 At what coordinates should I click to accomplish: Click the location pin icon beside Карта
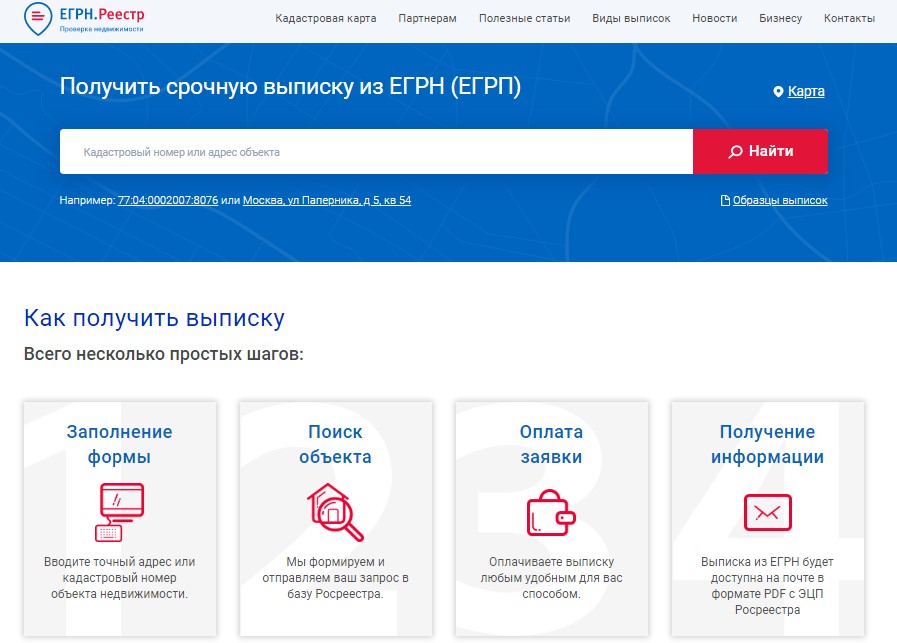point(778,91)
